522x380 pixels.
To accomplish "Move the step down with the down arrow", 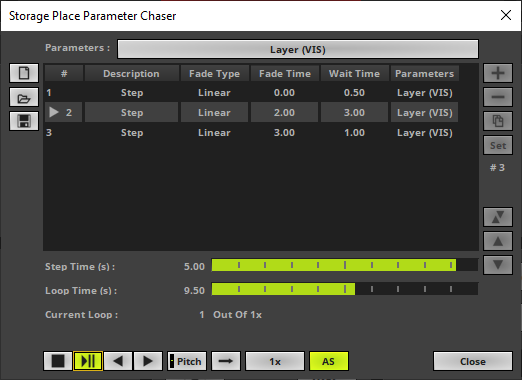I will click(x=498, y=265).
